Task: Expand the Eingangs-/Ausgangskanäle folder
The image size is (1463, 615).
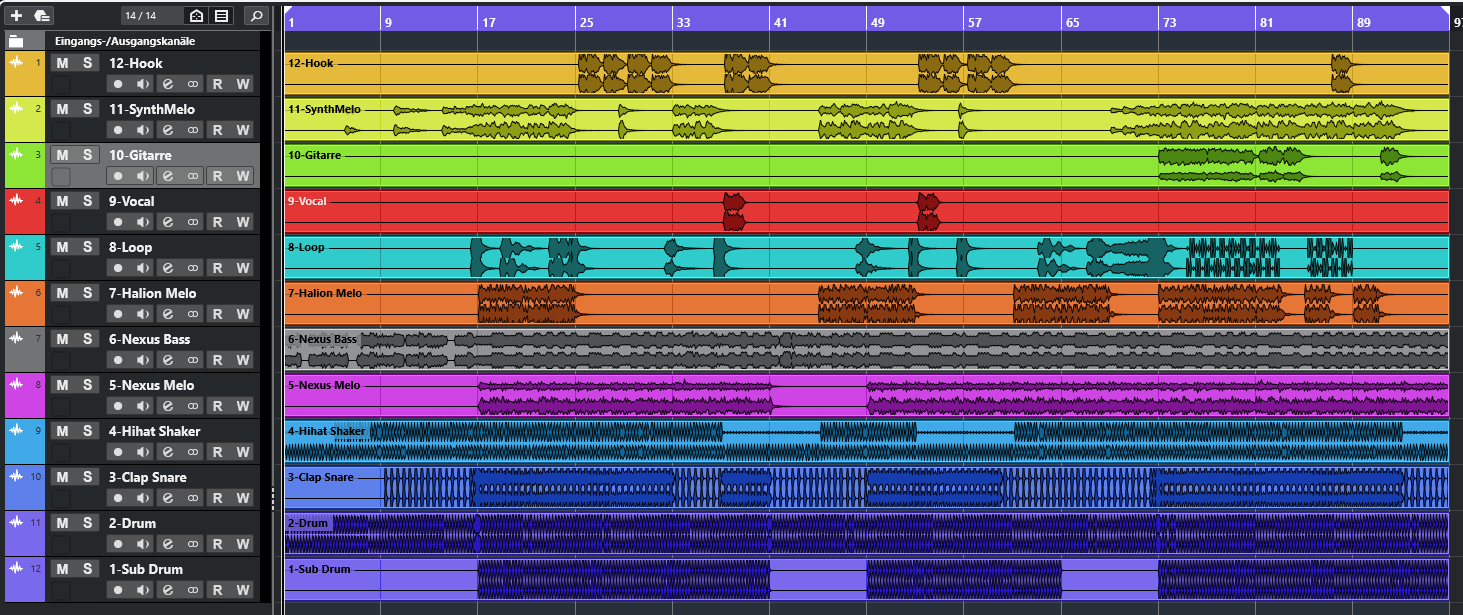Action: click(16, 41)
